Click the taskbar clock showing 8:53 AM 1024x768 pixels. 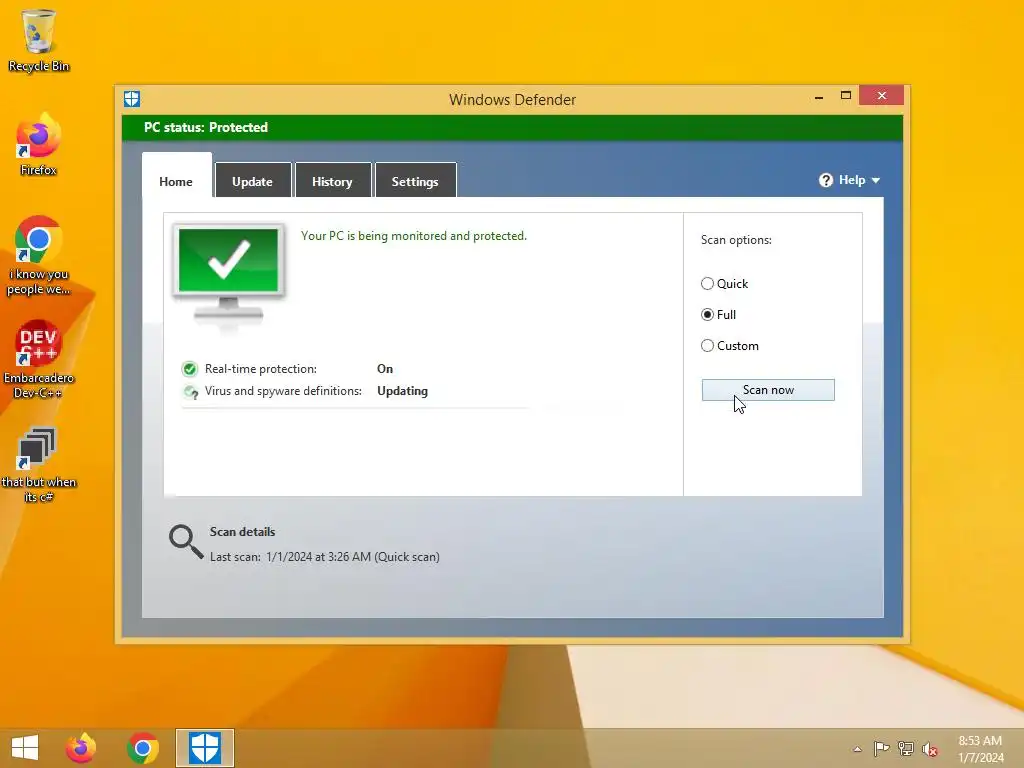[x=980, y=749]
